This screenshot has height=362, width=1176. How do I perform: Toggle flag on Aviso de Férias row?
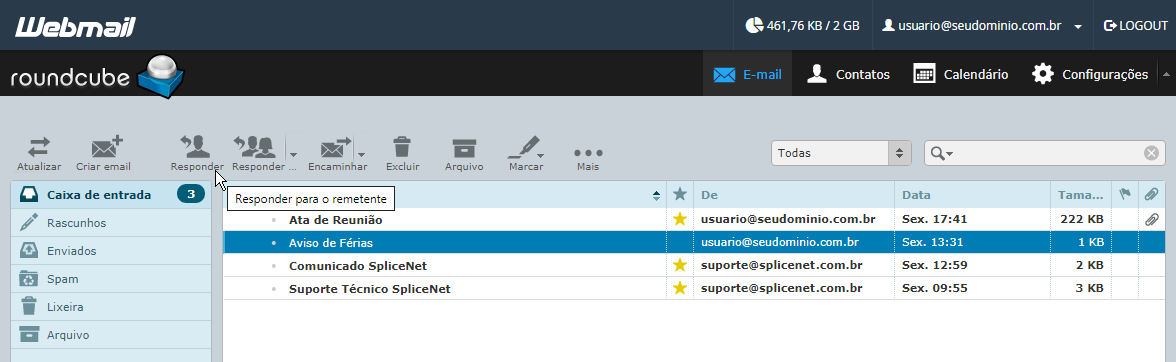click(x=1125, y=243)
